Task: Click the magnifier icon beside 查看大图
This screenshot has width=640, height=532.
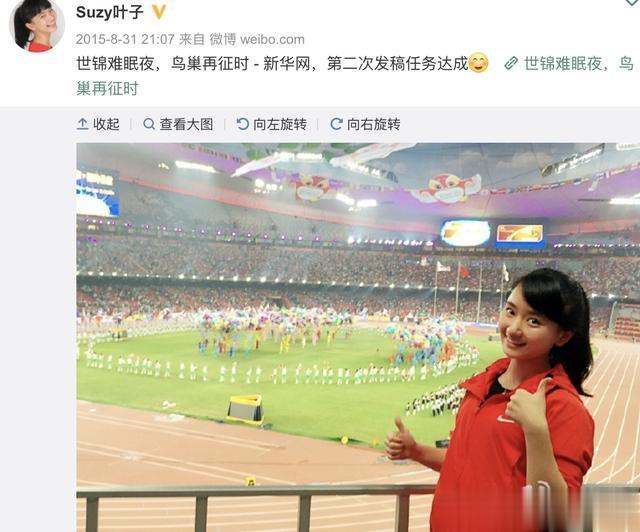Action: [x=149, y=124]
